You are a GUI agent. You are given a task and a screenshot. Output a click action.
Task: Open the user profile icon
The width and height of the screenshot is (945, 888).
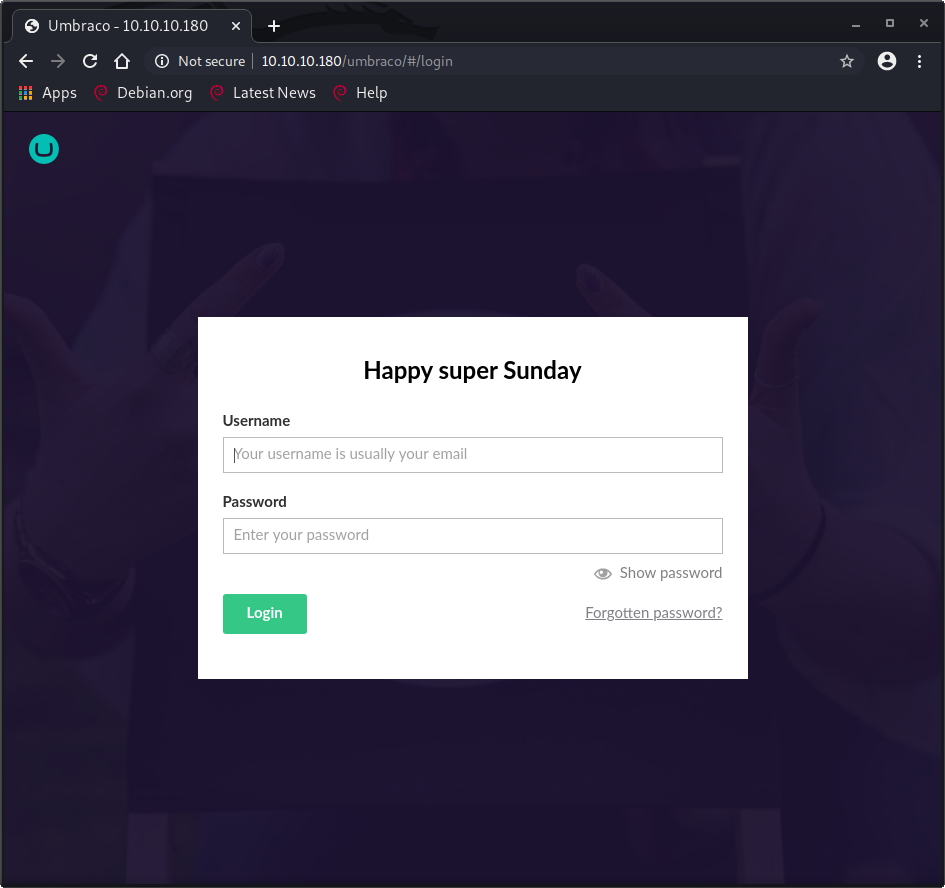point(887,61)
